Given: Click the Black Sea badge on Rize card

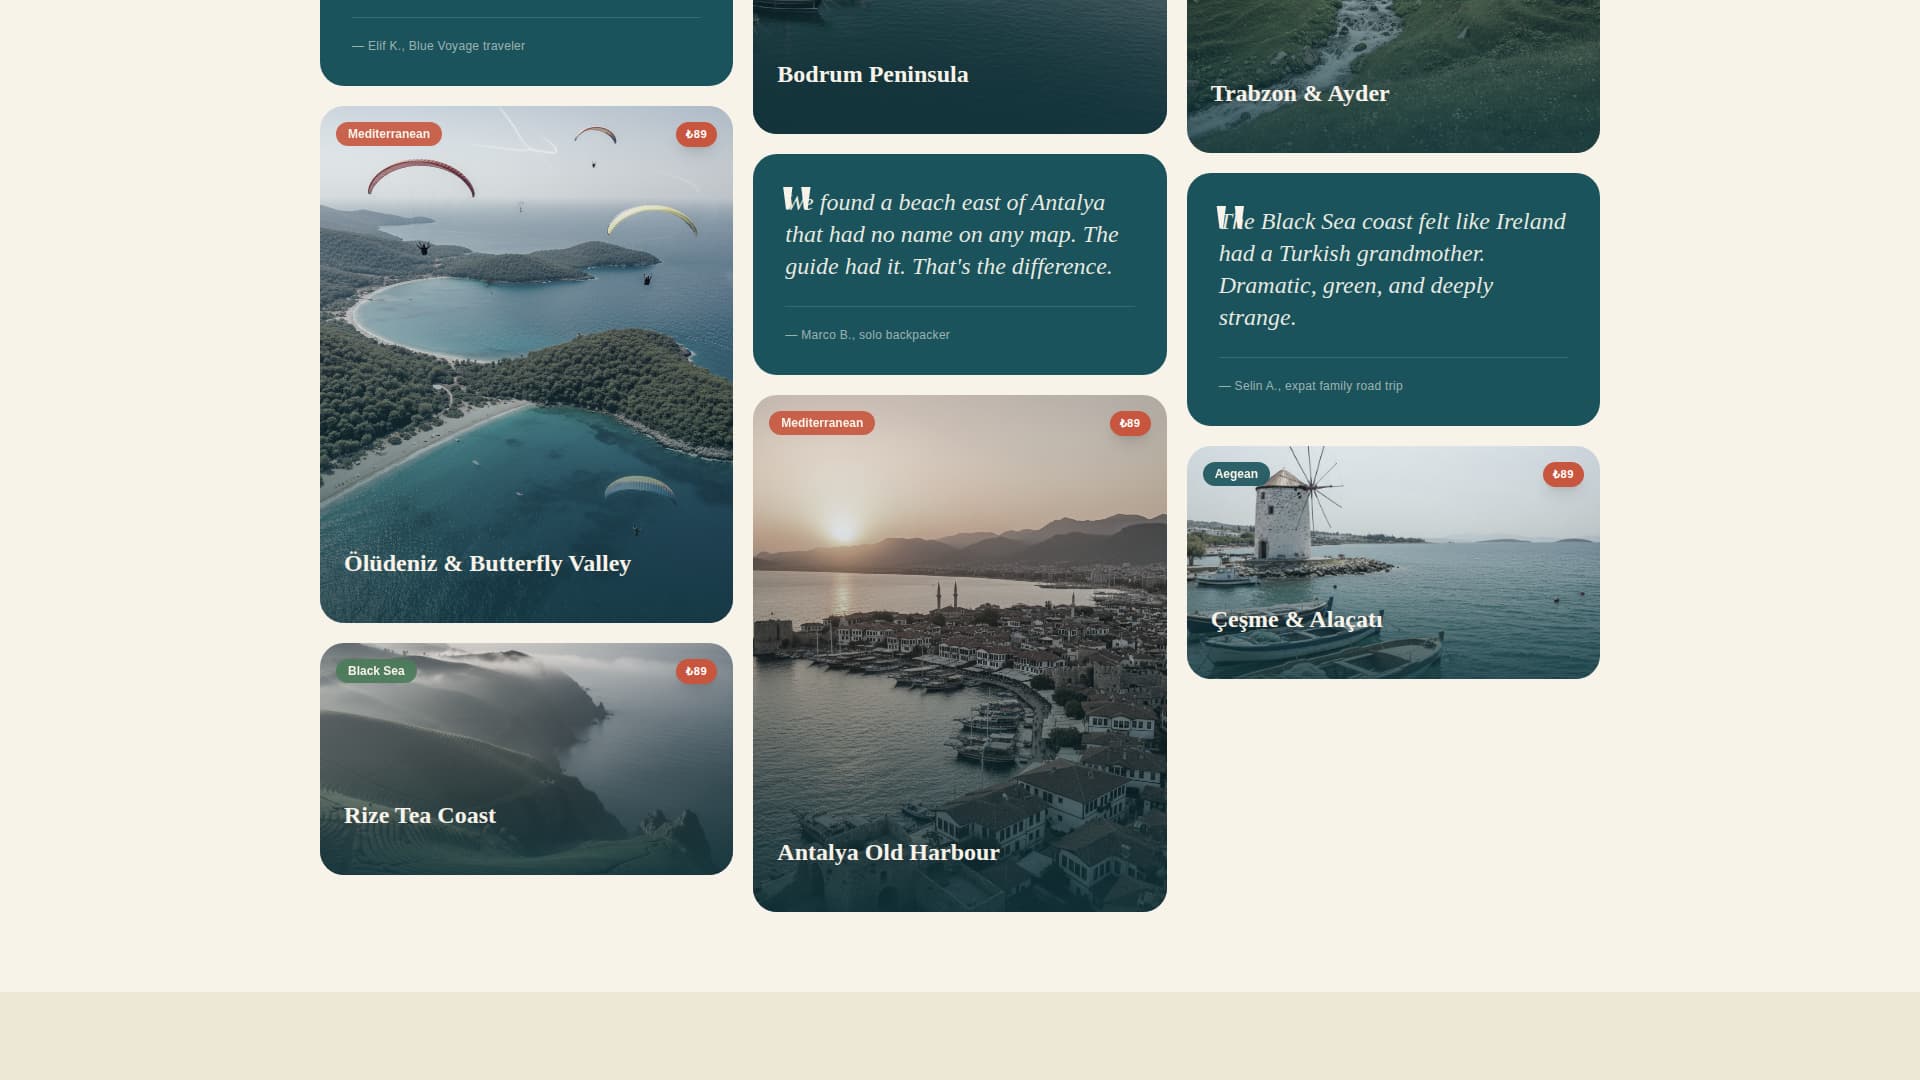Looking at the screenshot, I should [x=376, y=670].
